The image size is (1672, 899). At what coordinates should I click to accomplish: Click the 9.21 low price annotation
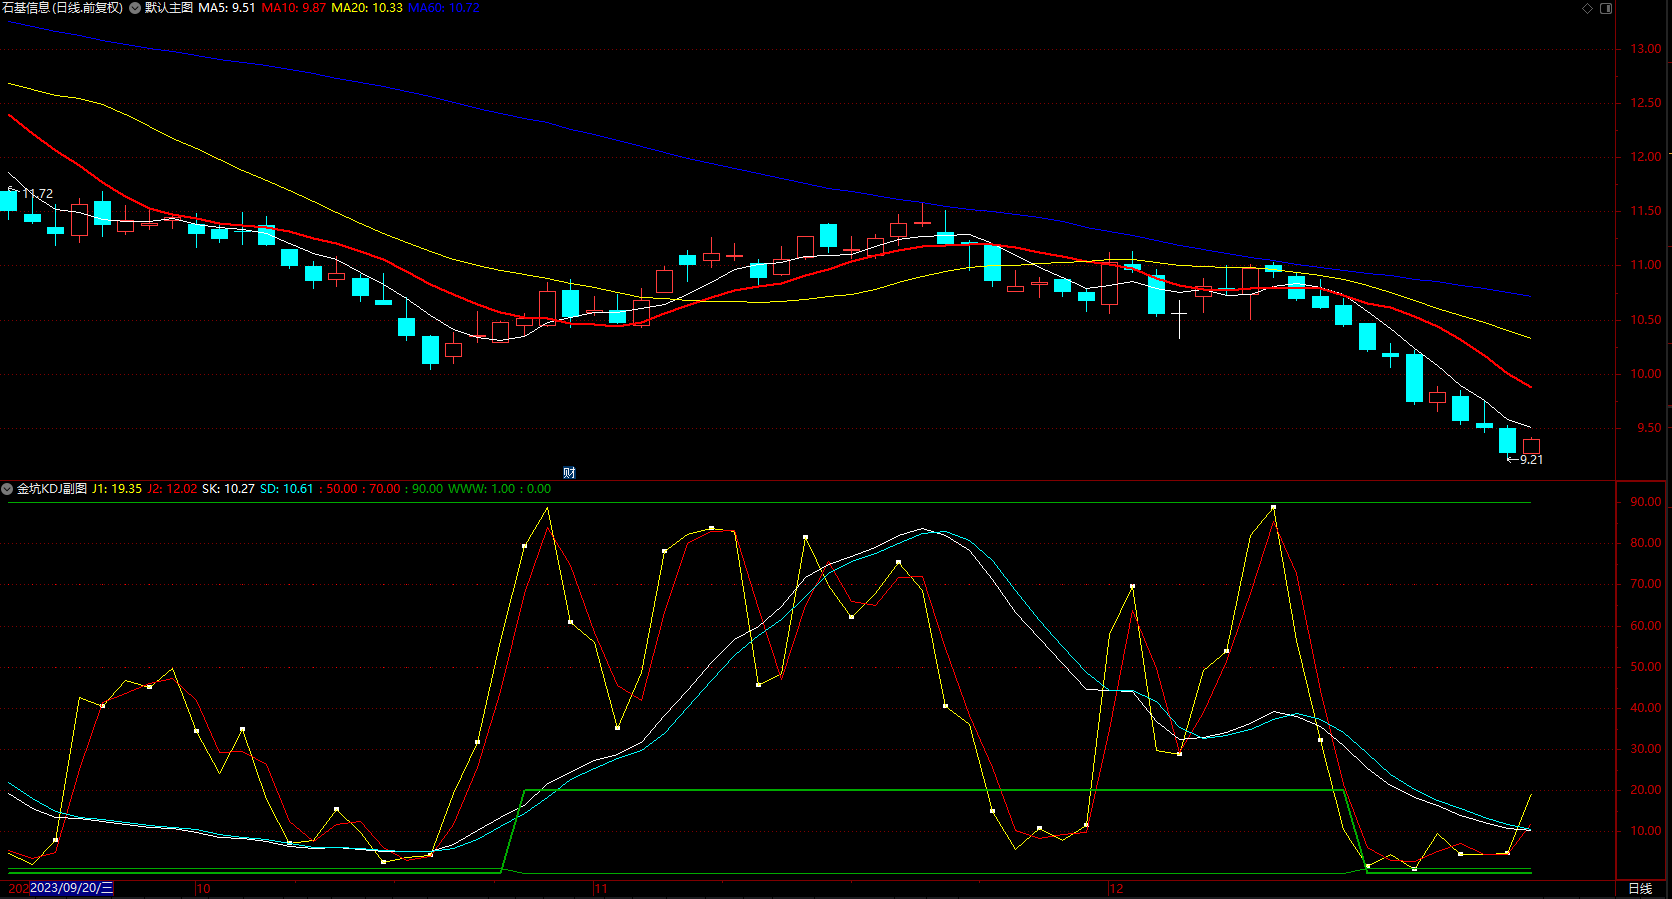point(1530,460)
